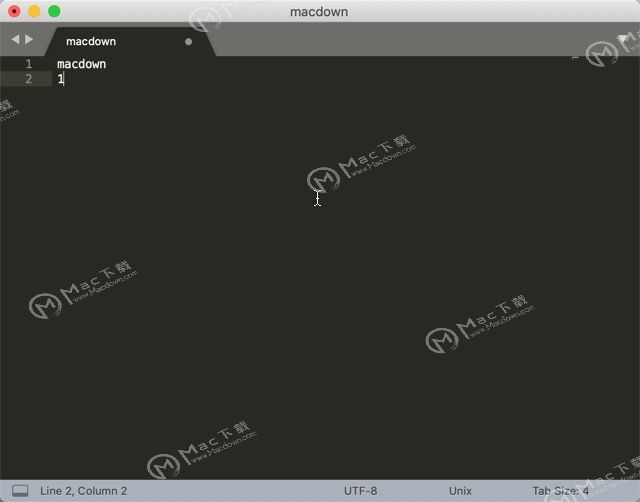Toggle the side bar icon in status bar

tap(20, 491)
